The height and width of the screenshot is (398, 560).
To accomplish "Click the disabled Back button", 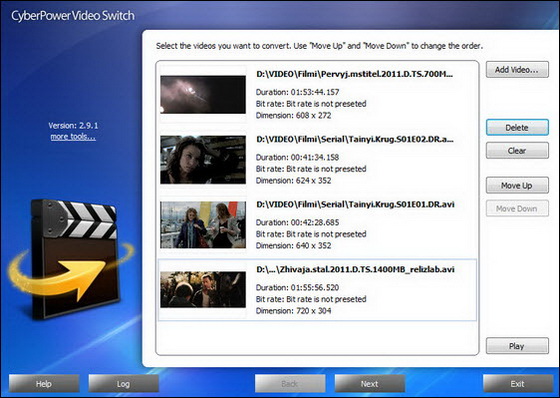I will click(x=290, y=384).
